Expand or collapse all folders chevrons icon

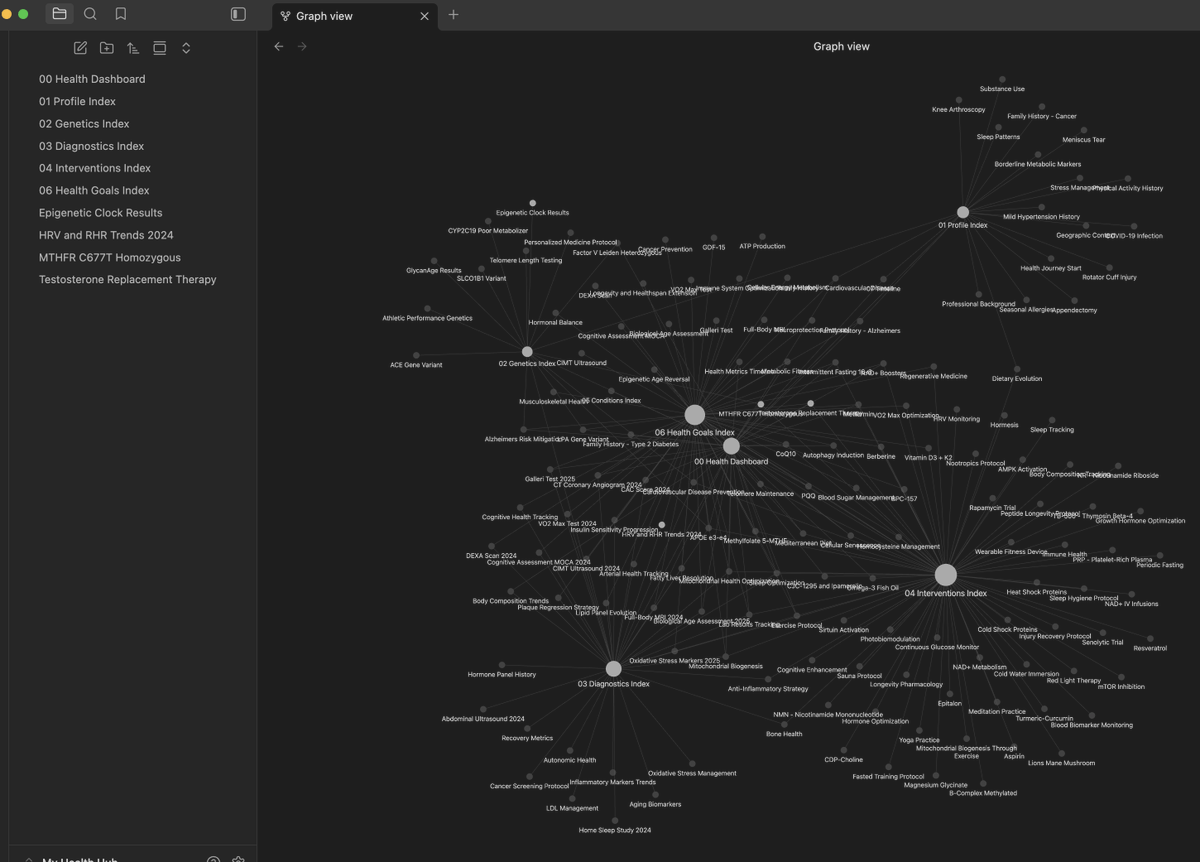[x=186, y=48]
